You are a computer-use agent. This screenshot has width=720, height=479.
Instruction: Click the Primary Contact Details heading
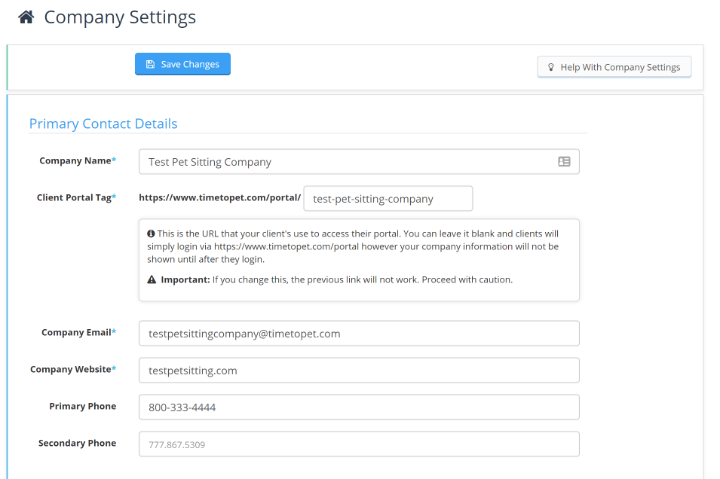coord(103,124)
